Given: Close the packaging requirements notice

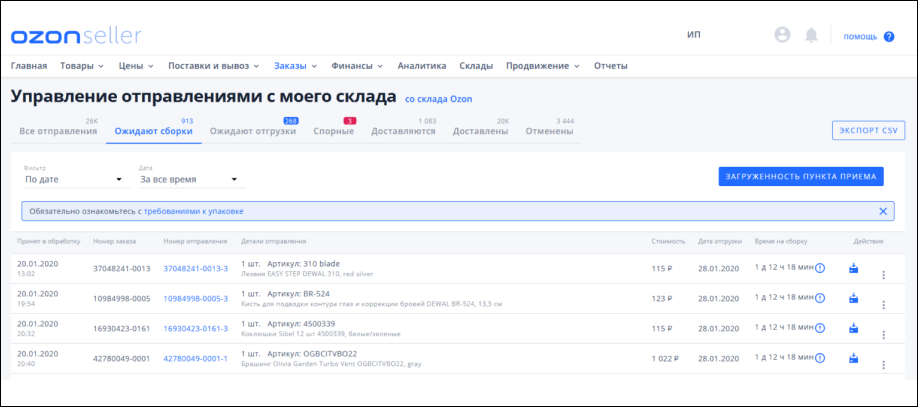Looking at the screenshot, I should point(883,211).
